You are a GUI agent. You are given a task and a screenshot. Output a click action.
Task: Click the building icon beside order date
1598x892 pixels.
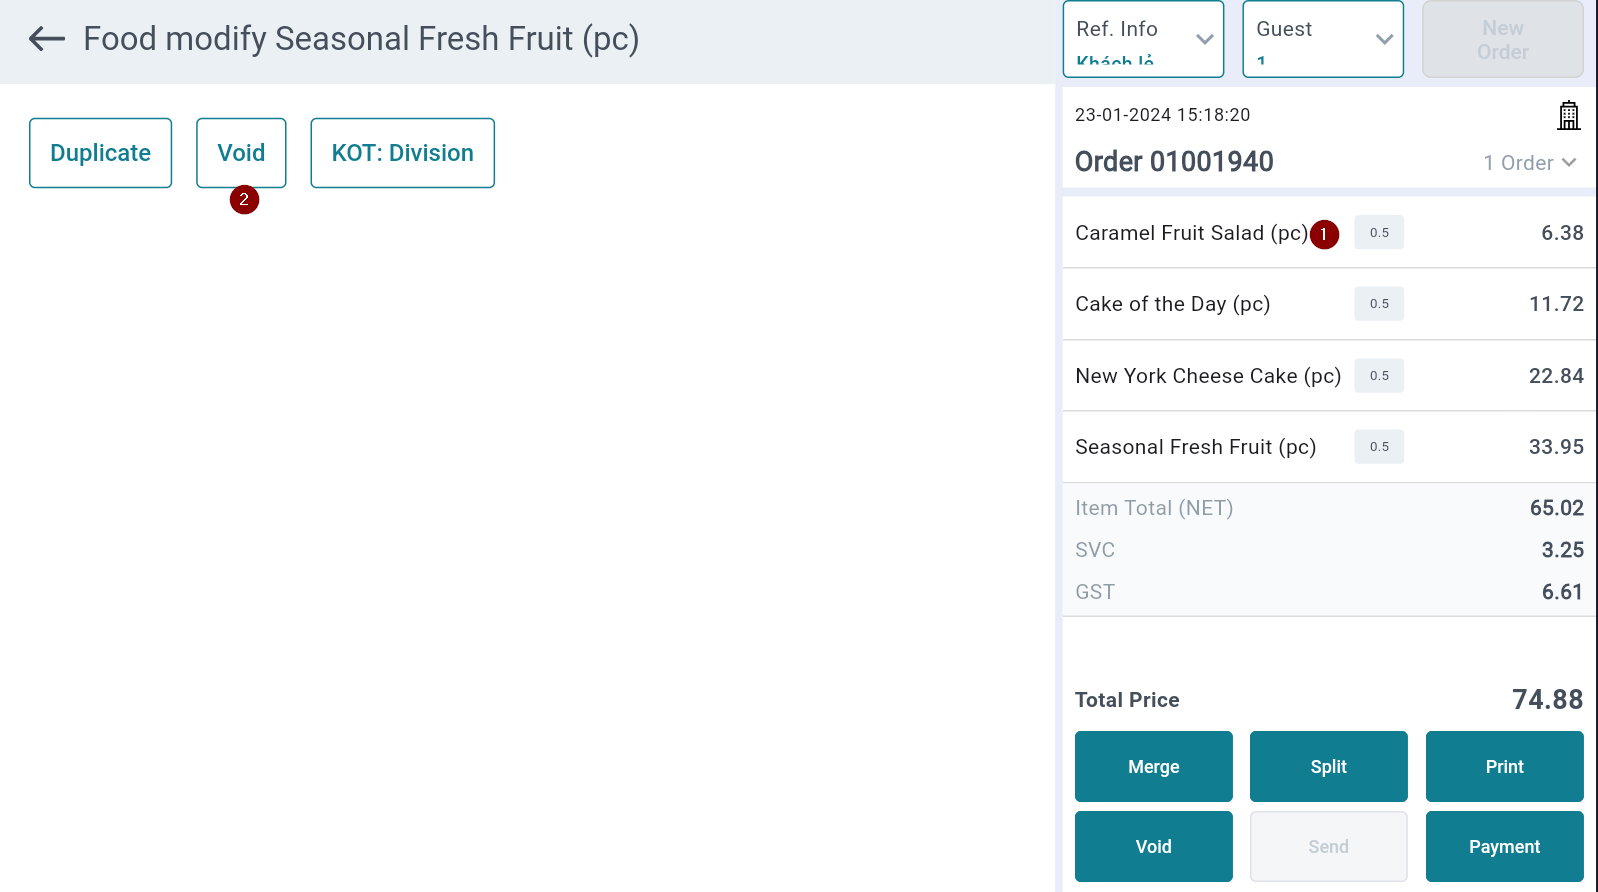click(1568, 116)
